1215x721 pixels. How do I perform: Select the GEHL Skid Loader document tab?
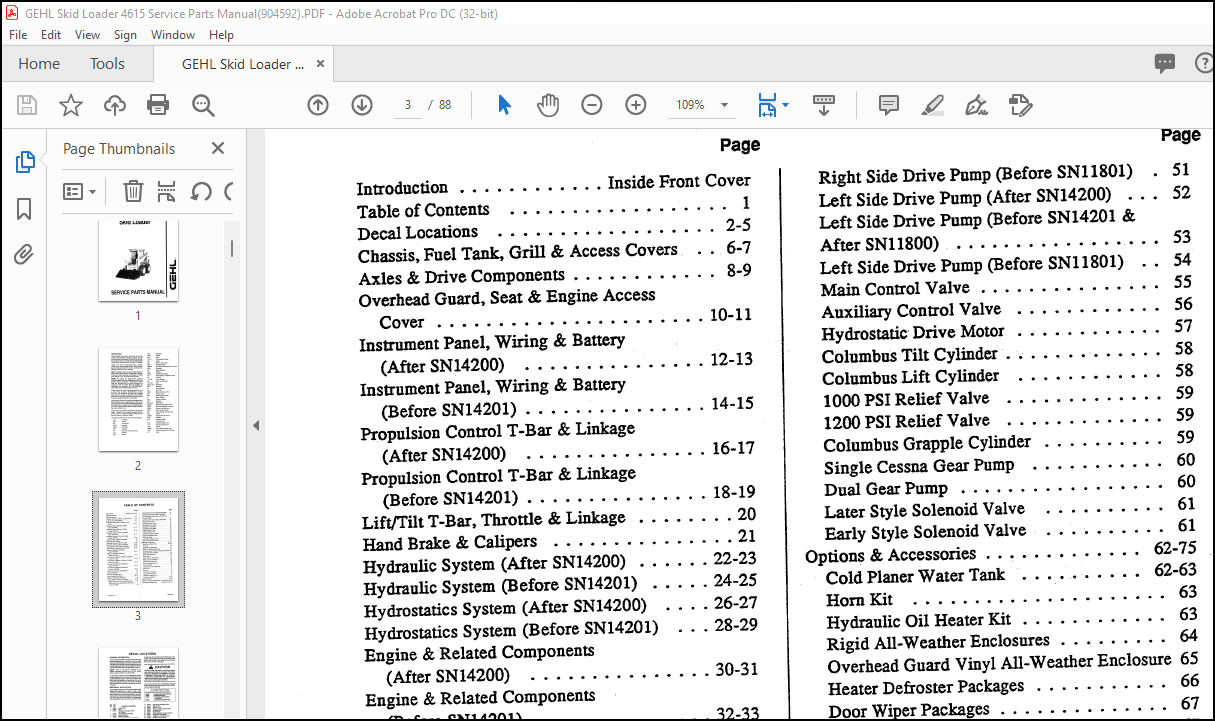(243, 64)
